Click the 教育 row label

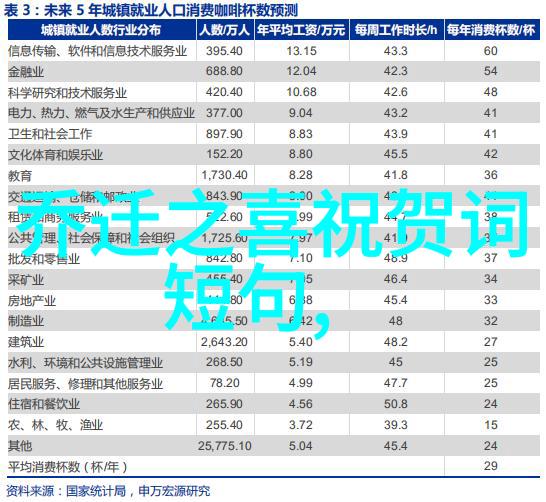pos(20,175)
